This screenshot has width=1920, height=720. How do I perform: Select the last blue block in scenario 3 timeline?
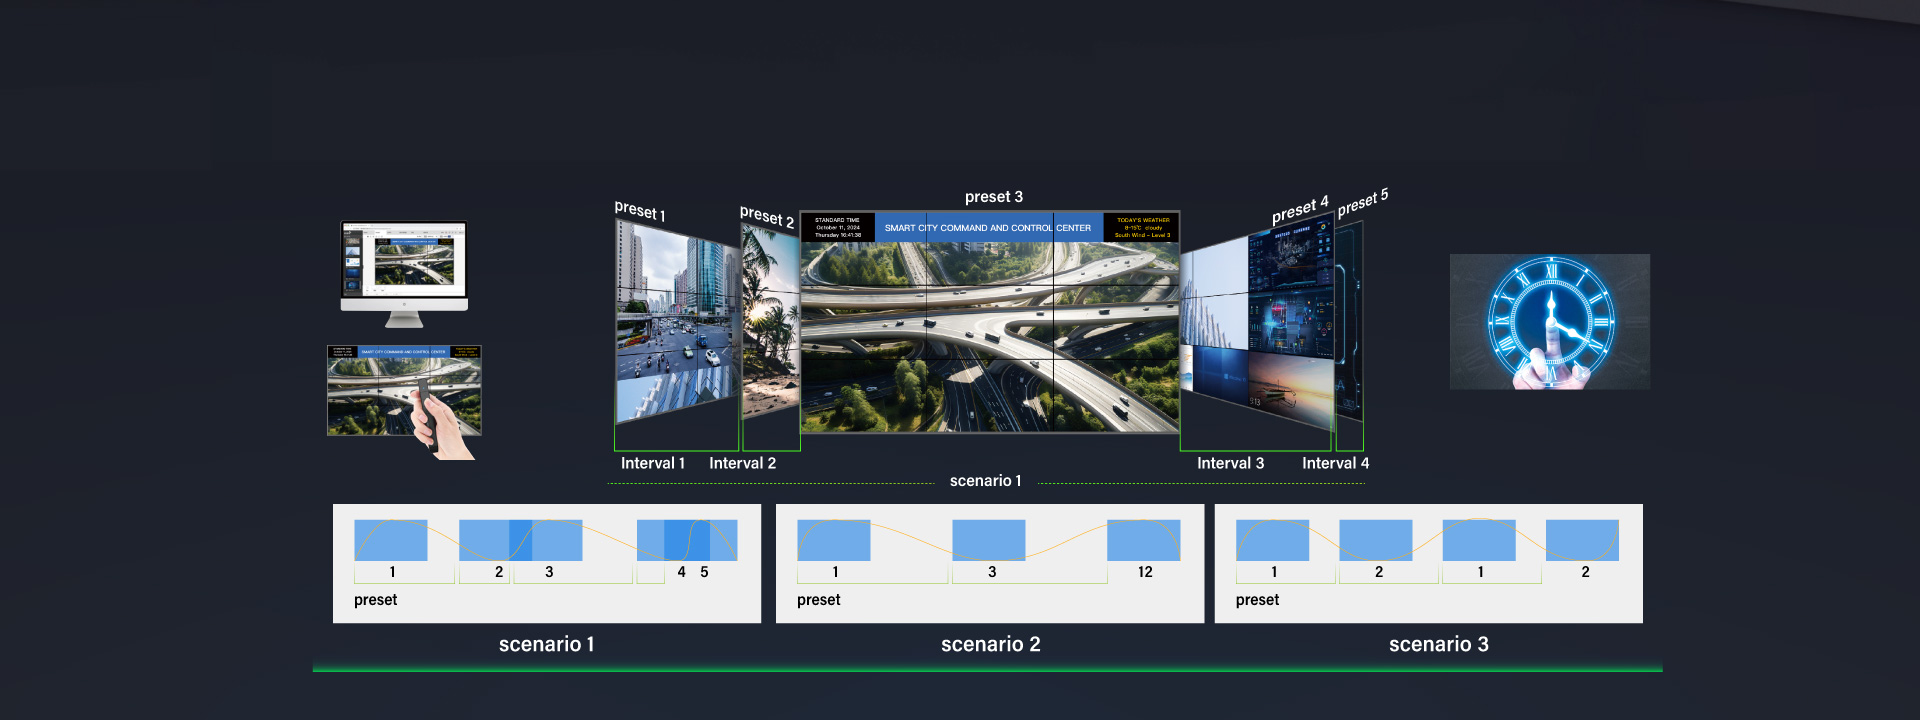click(x=1582, y=540)
